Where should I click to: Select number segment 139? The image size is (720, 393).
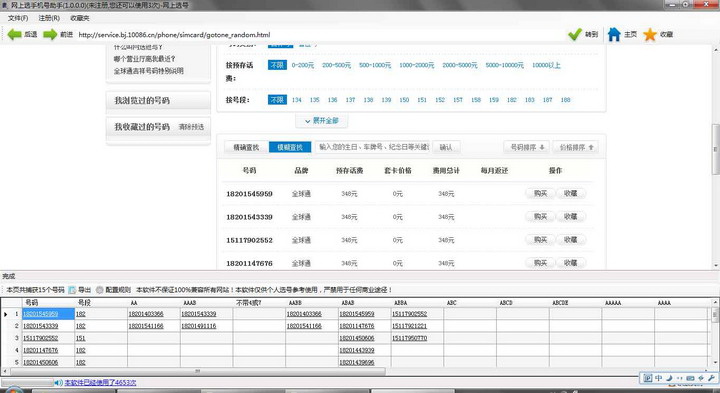(x=386, y=100)
